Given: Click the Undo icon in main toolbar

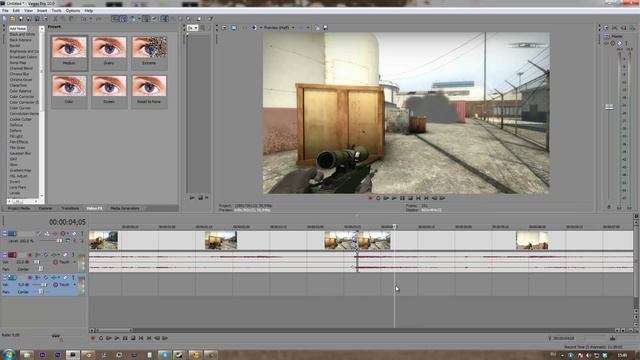Looking at the screenshot, I should tap(84, 19).
